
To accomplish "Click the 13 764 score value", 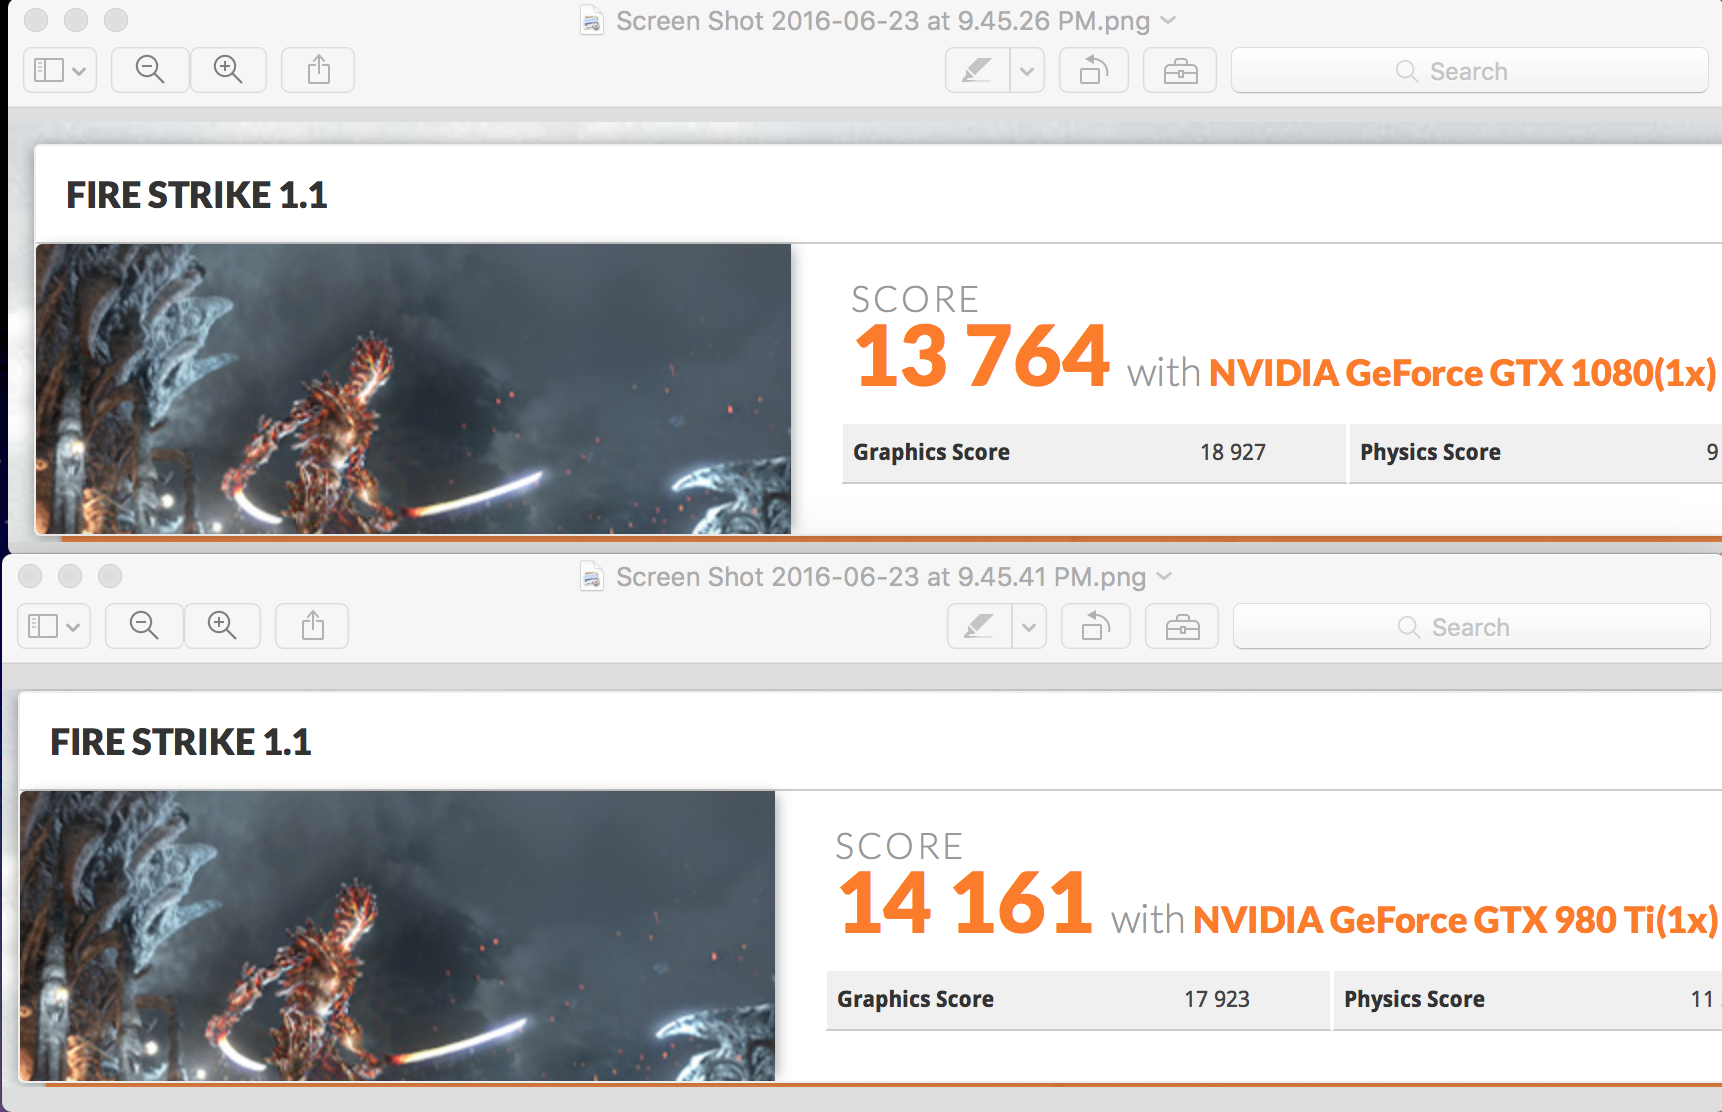I will click(981, 356).
